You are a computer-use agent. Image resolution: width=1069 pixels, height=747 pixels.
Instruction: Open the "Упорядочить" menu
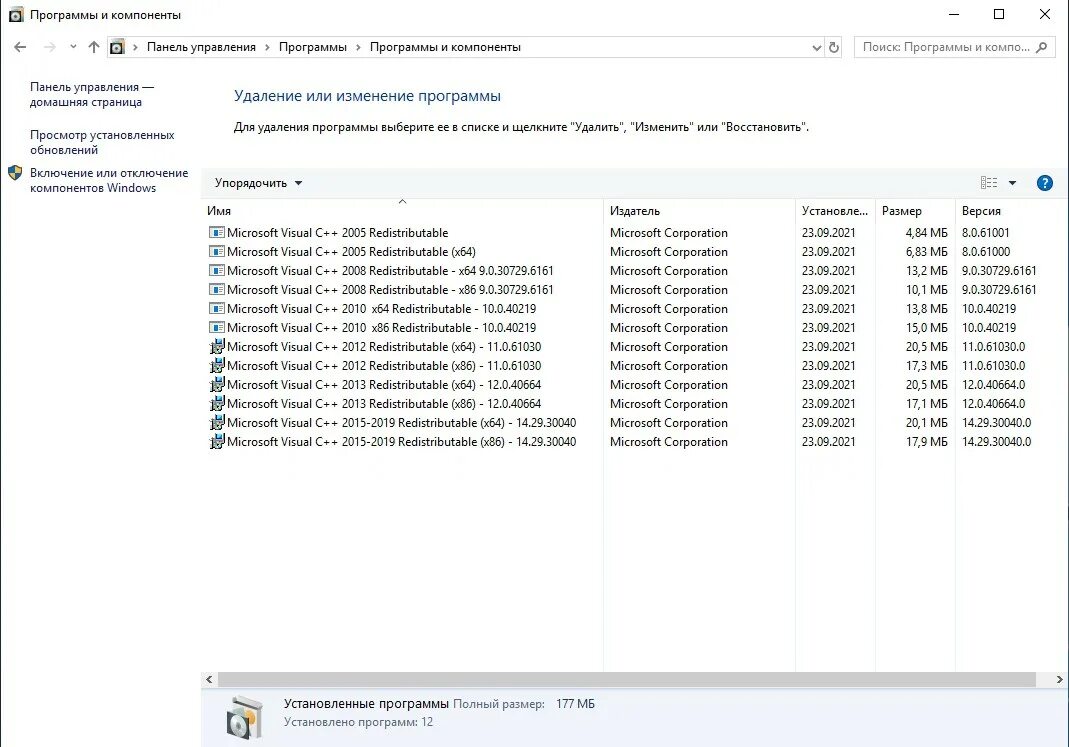point(258,183)
